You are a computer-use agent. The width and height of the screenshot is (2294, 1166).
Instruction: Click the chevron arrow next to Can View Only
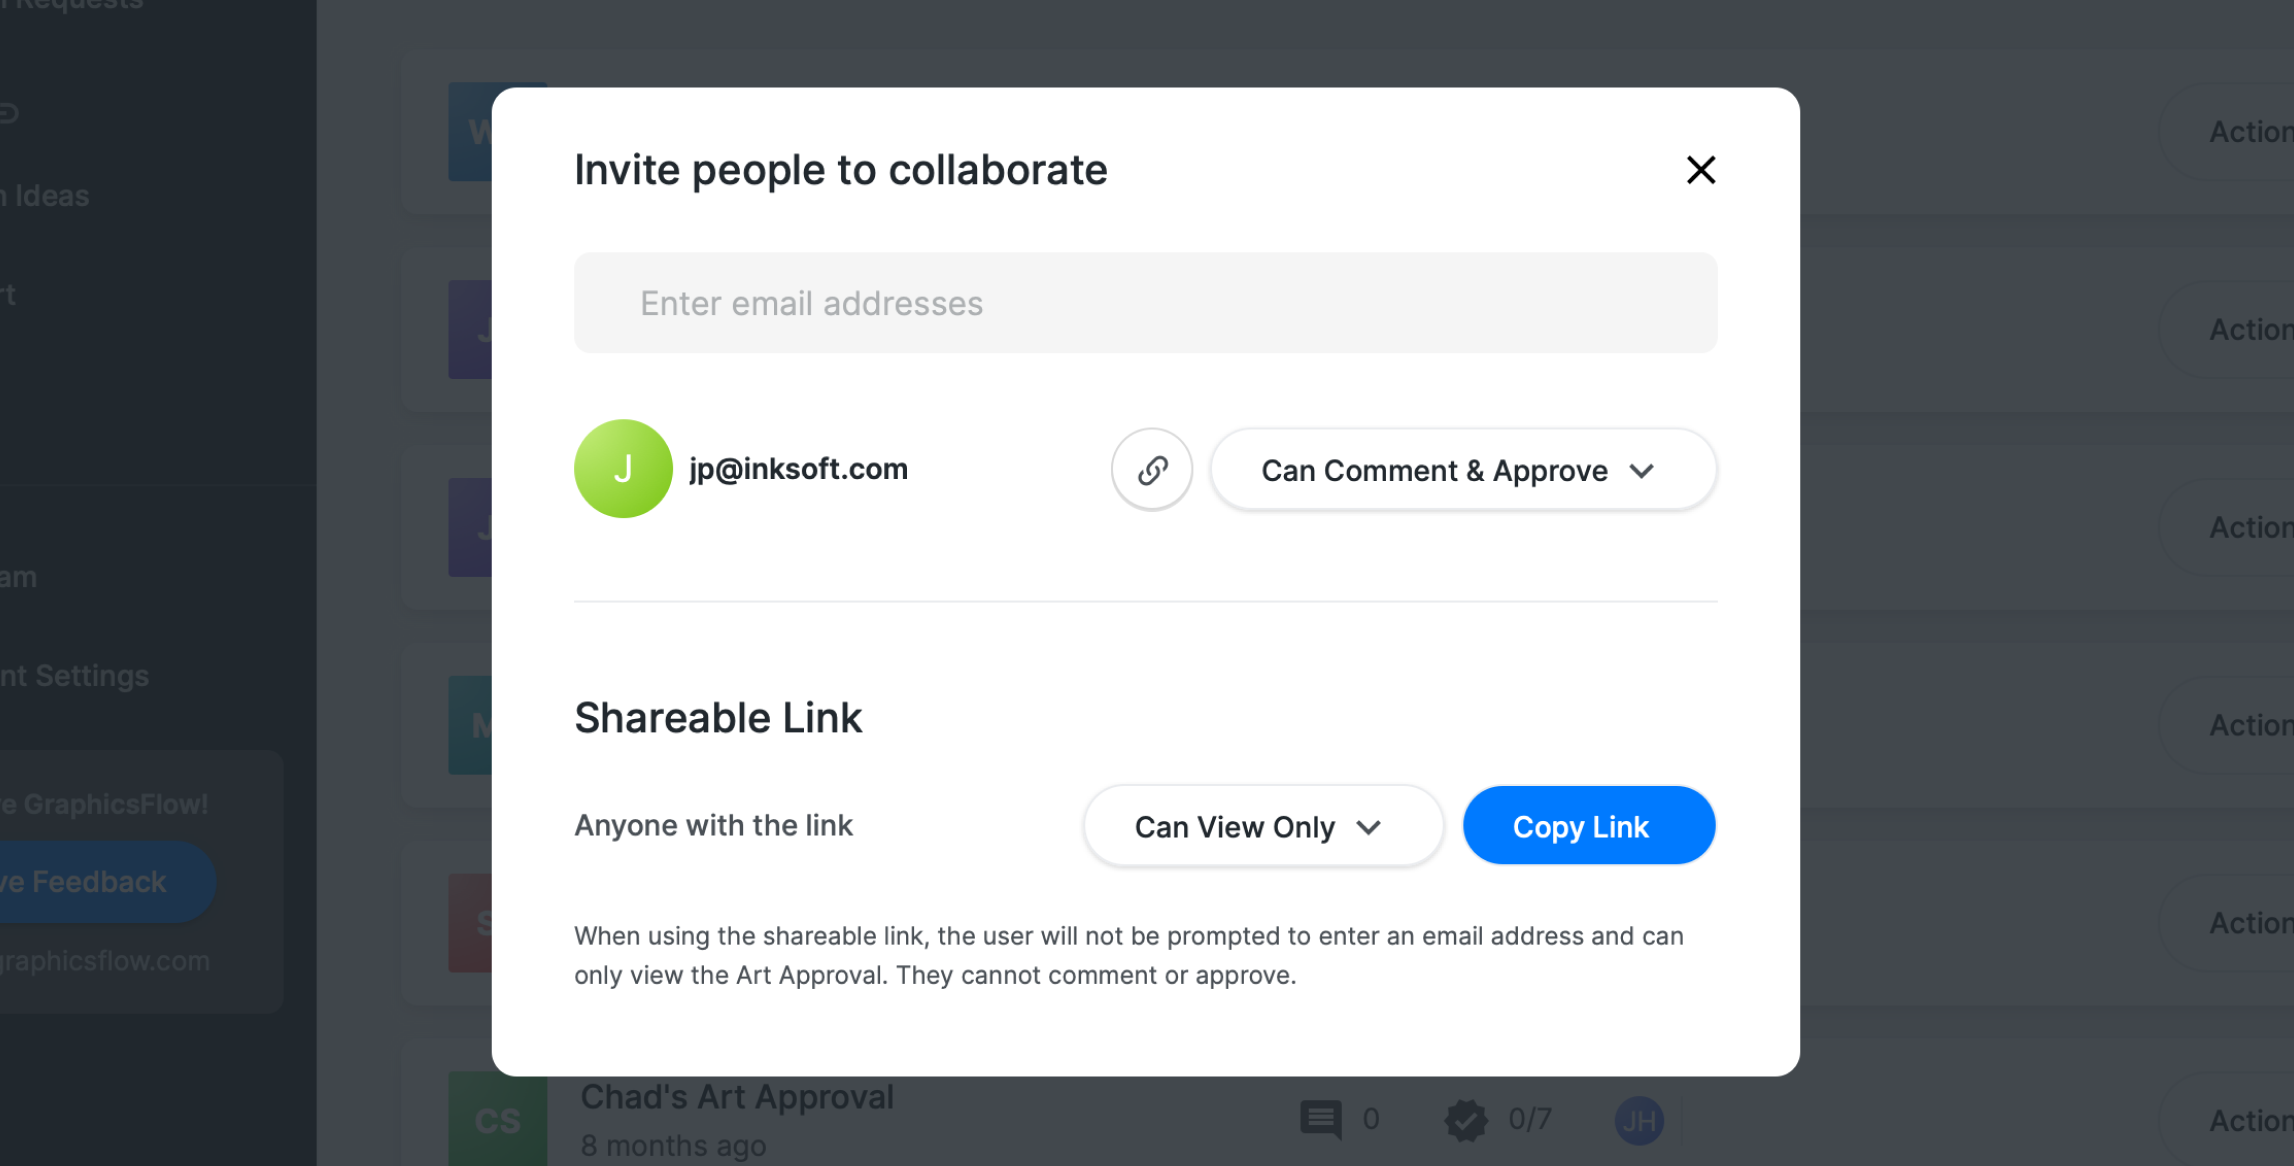1369,828
